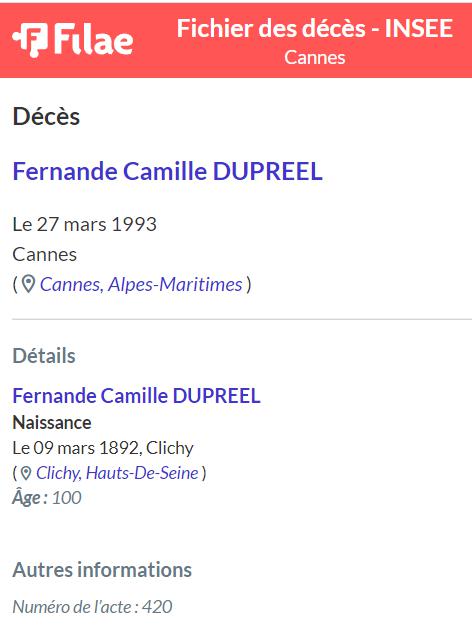Select the birth date Le 09 mars 1892, Clichy
The height and width of the screenshot is (628, 472).
pos(103,448)
